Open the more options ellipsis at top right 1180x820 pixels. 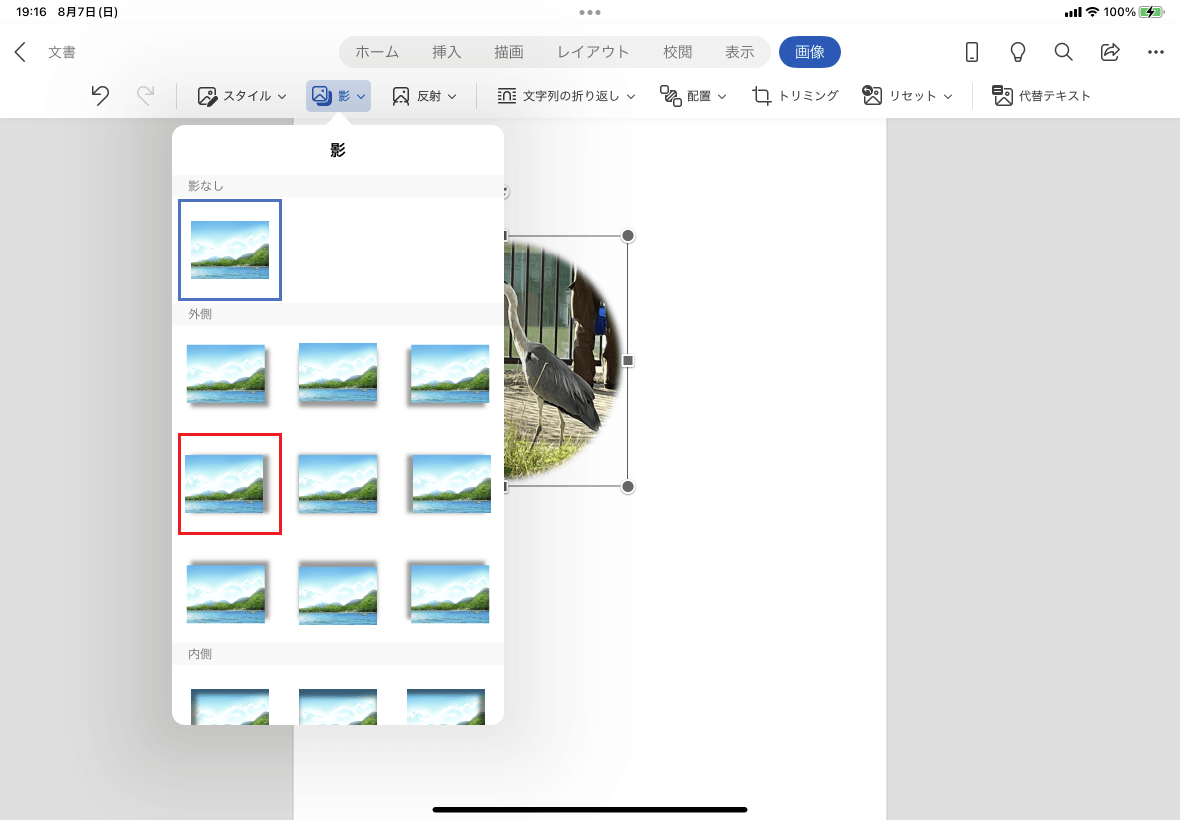[x=1156, y=52]
